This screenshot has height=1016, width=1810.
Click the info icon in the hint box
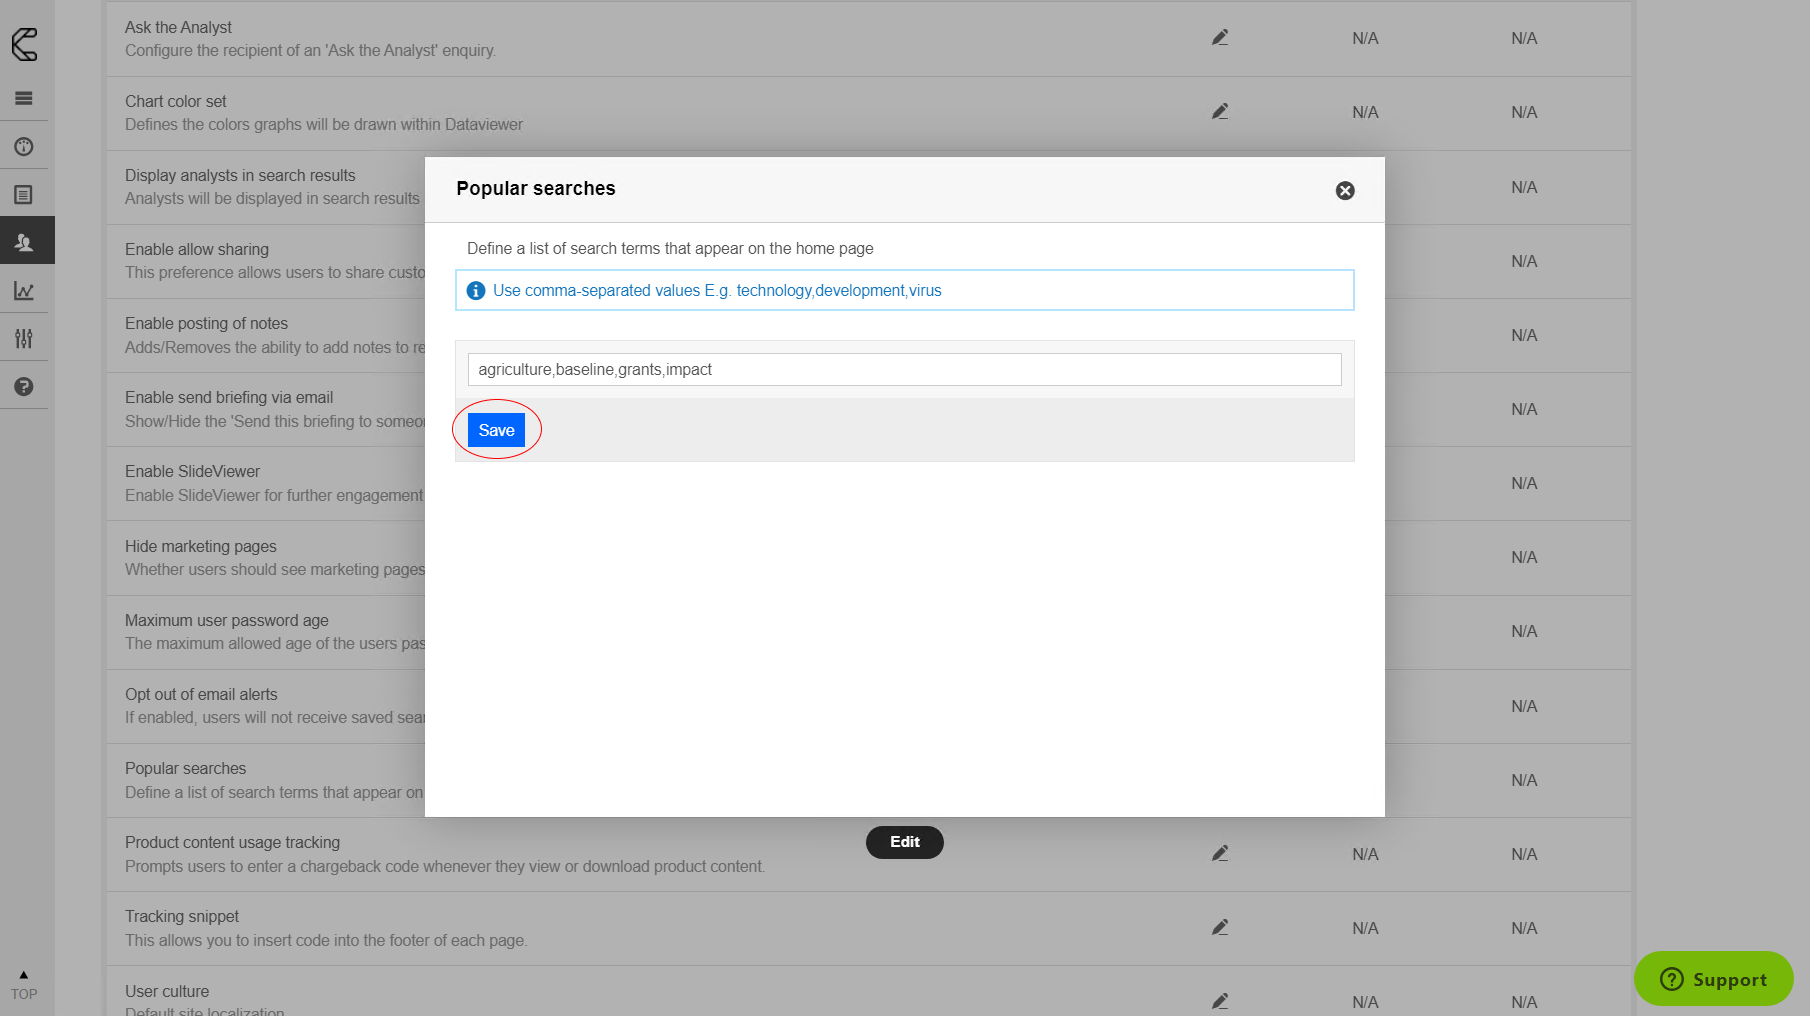[476, 291]
